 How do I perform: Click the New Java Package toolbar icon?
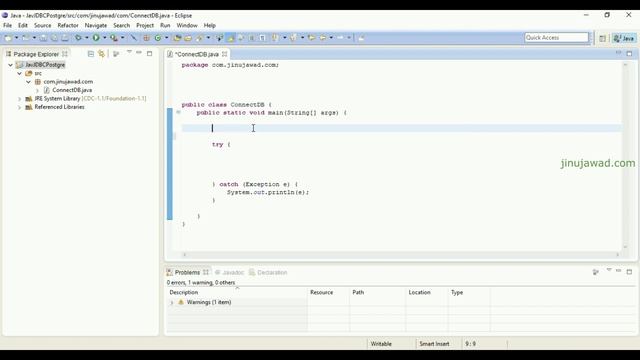[146, 38]
